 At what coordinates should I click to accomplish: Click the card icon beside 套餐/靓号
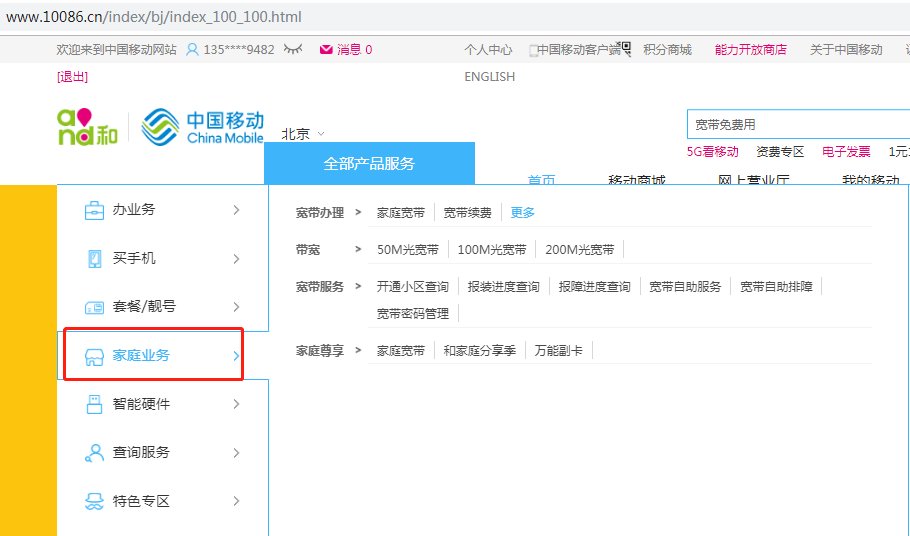(x=94, y=307)
